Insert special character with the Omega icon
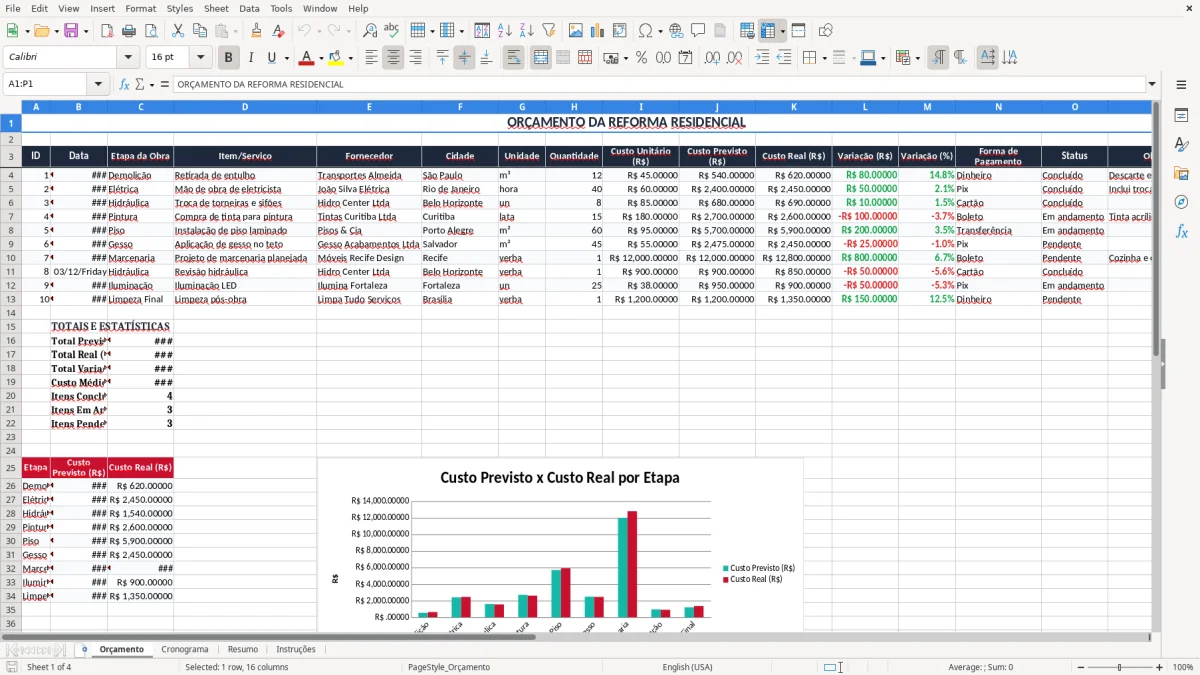 click(645, 31)
